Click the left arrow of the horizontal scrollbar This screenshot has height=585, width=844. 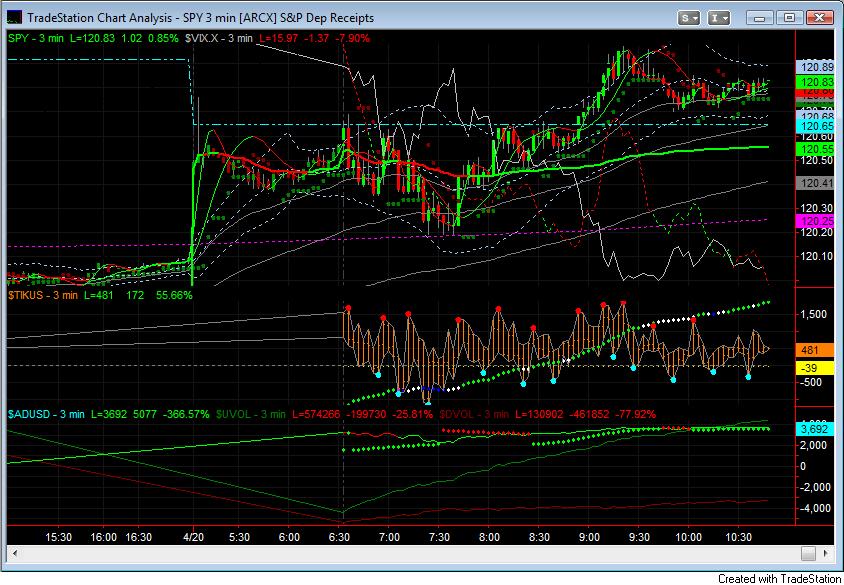pyautogui.click(x=15, y=553)
